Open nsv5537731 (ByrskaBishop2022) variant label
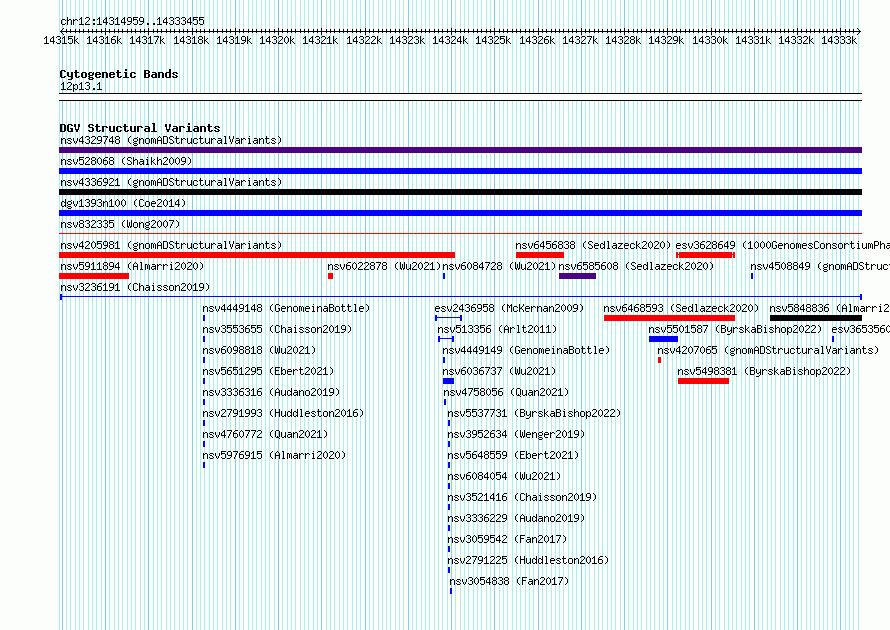 point(534,413)
